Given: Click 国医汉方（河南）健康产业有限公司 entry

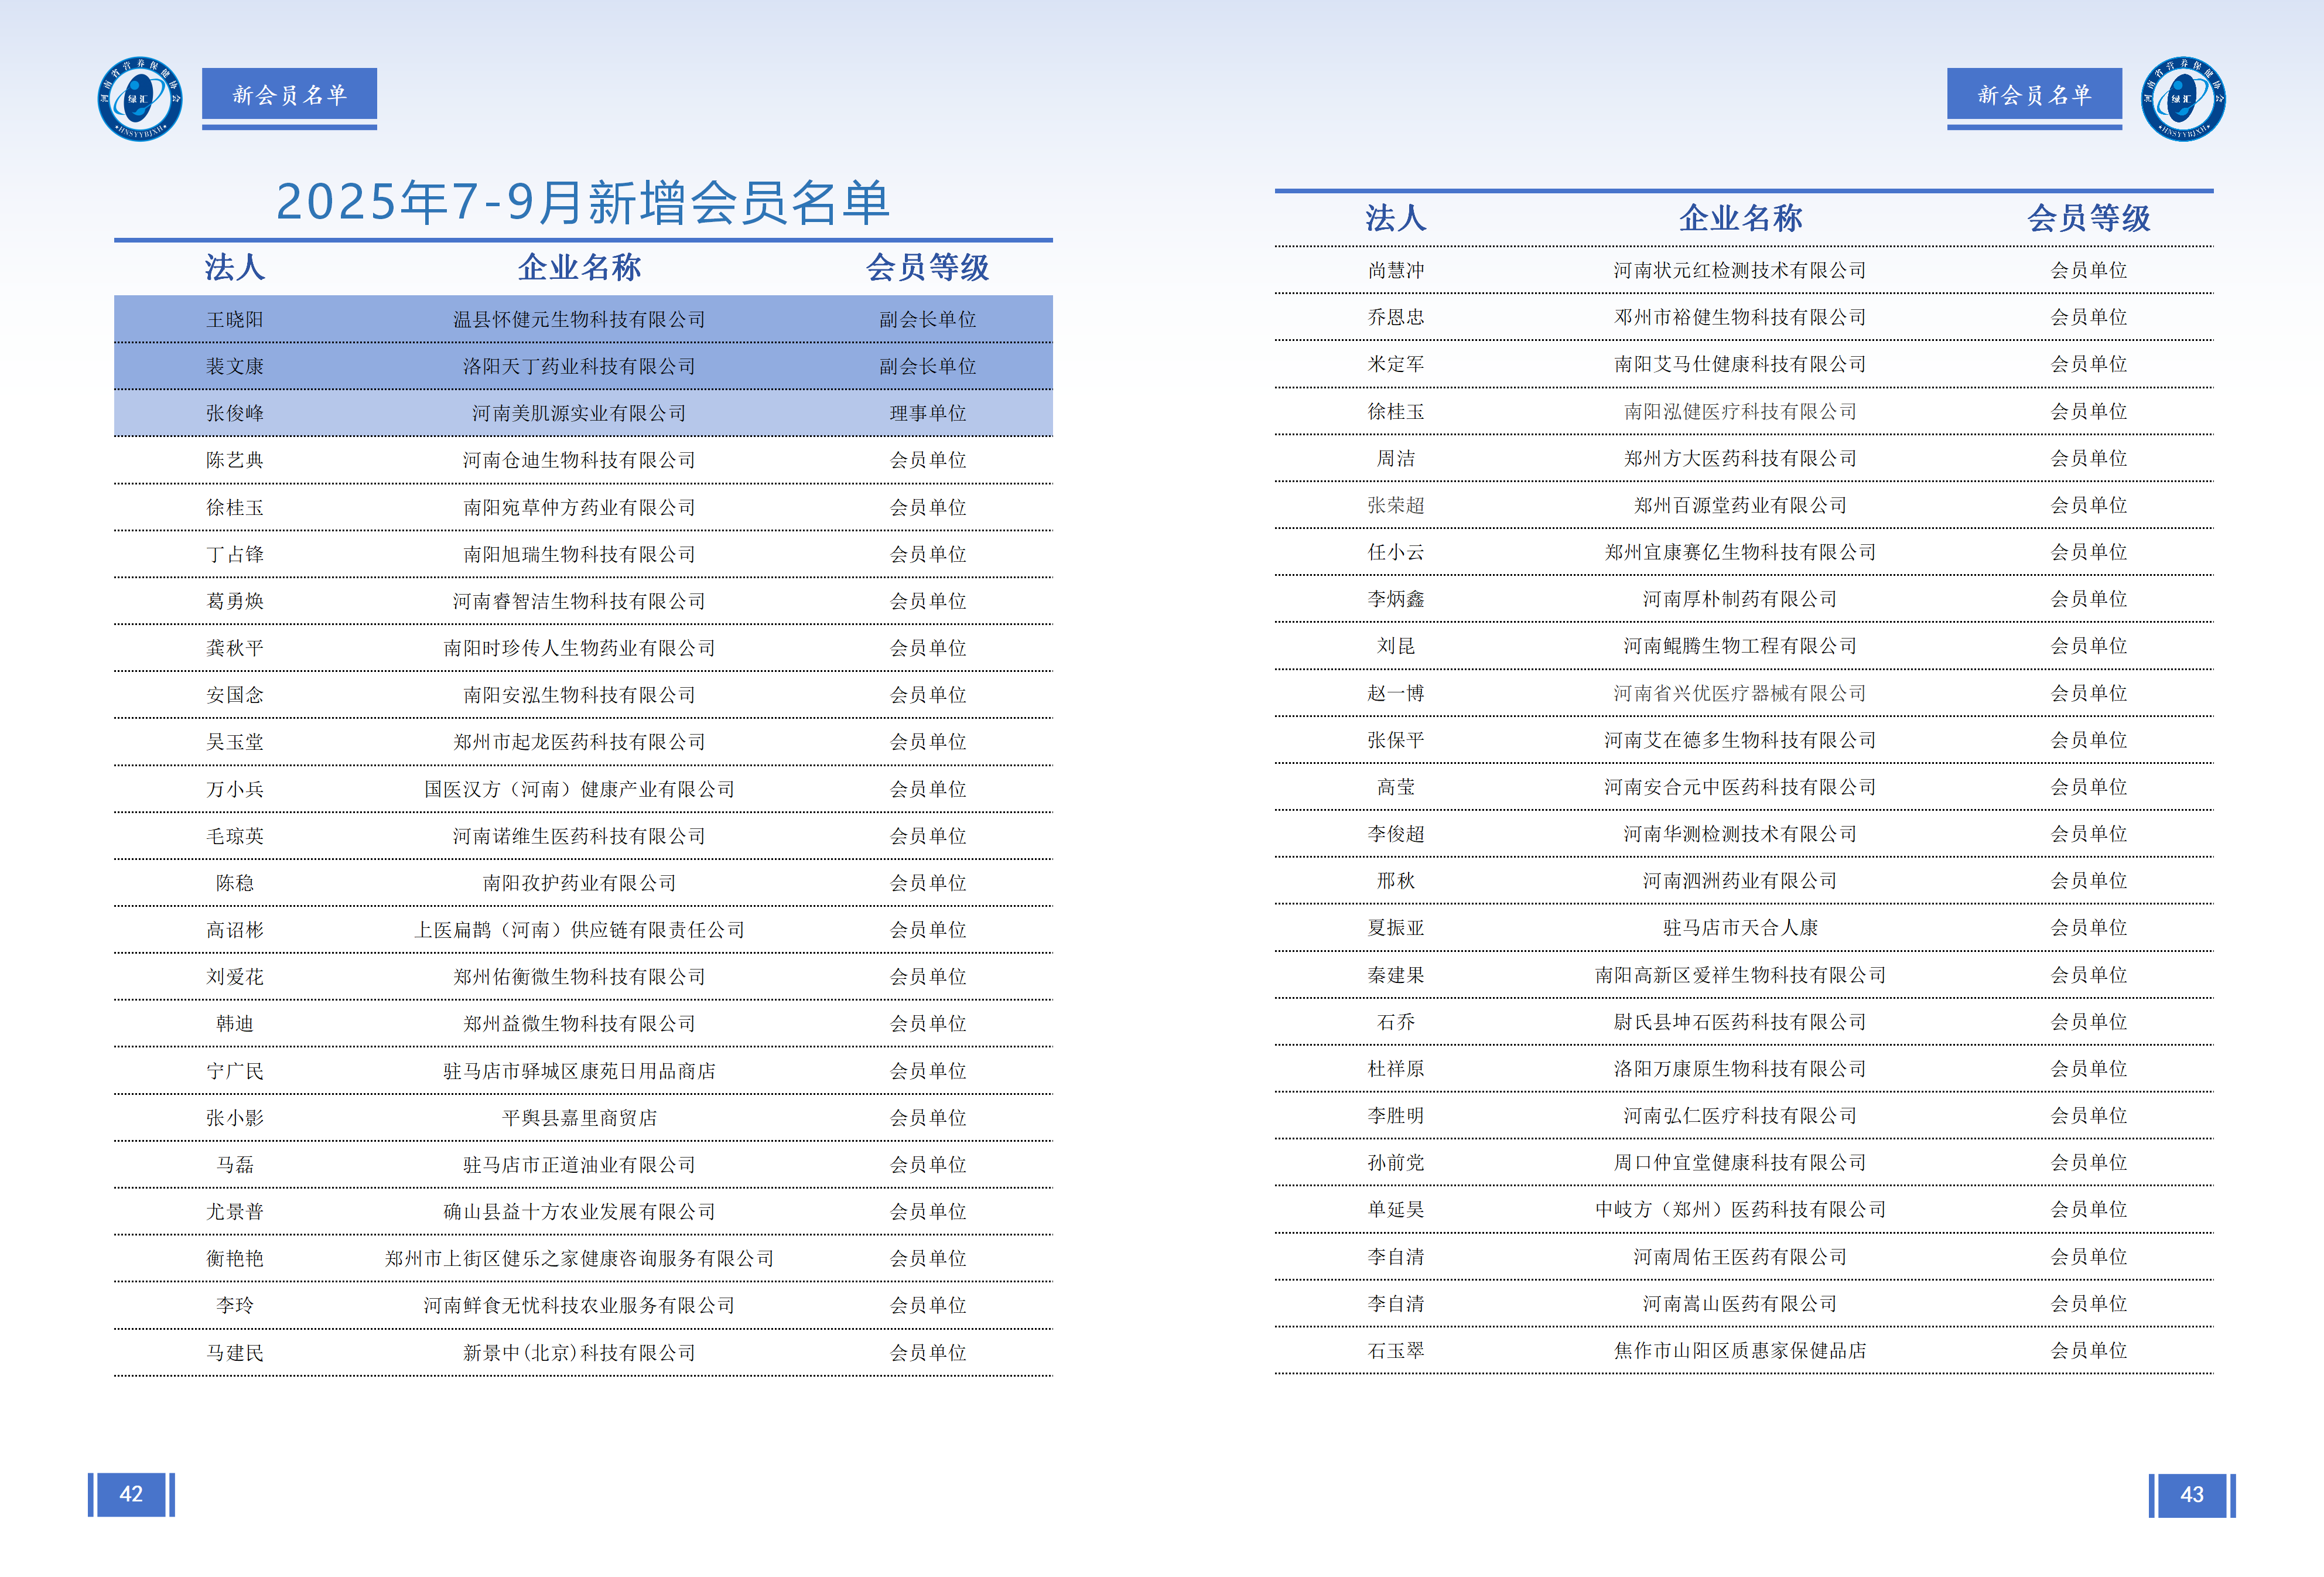Looking at the screenshot, I should click(x=579, y=789).
